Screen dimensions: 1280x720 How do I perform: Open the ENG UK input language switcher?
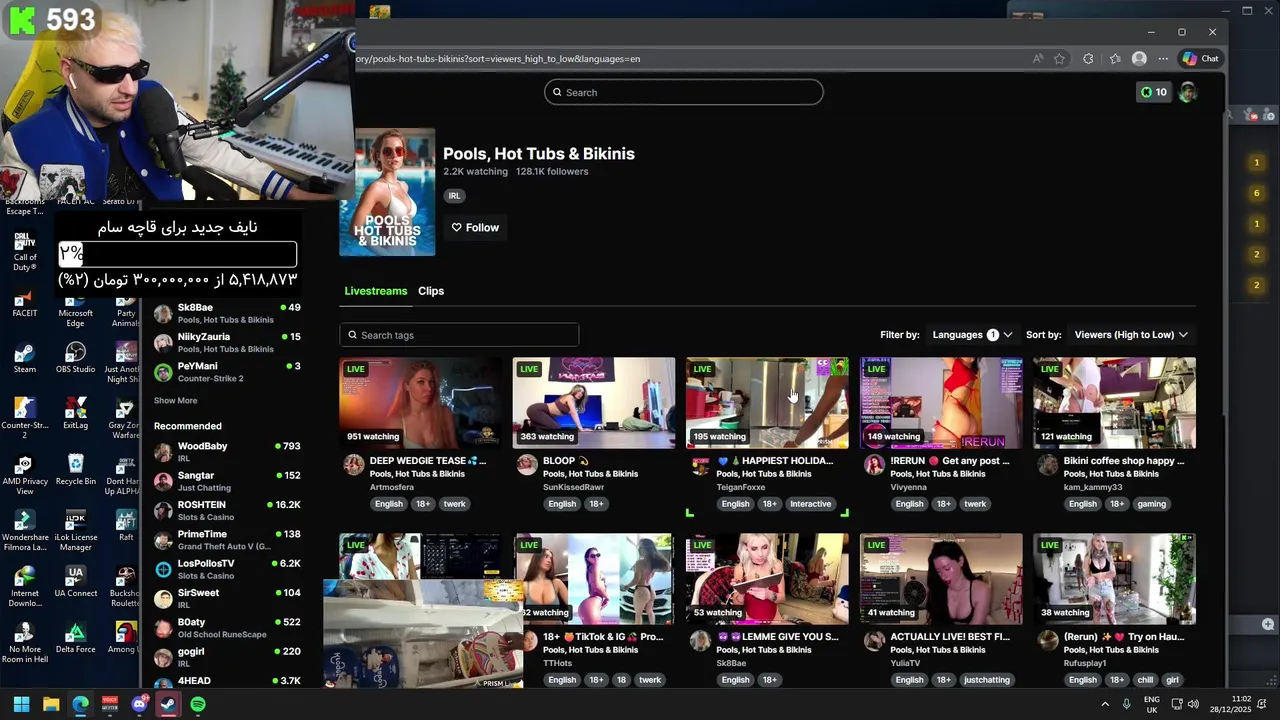1151,704
